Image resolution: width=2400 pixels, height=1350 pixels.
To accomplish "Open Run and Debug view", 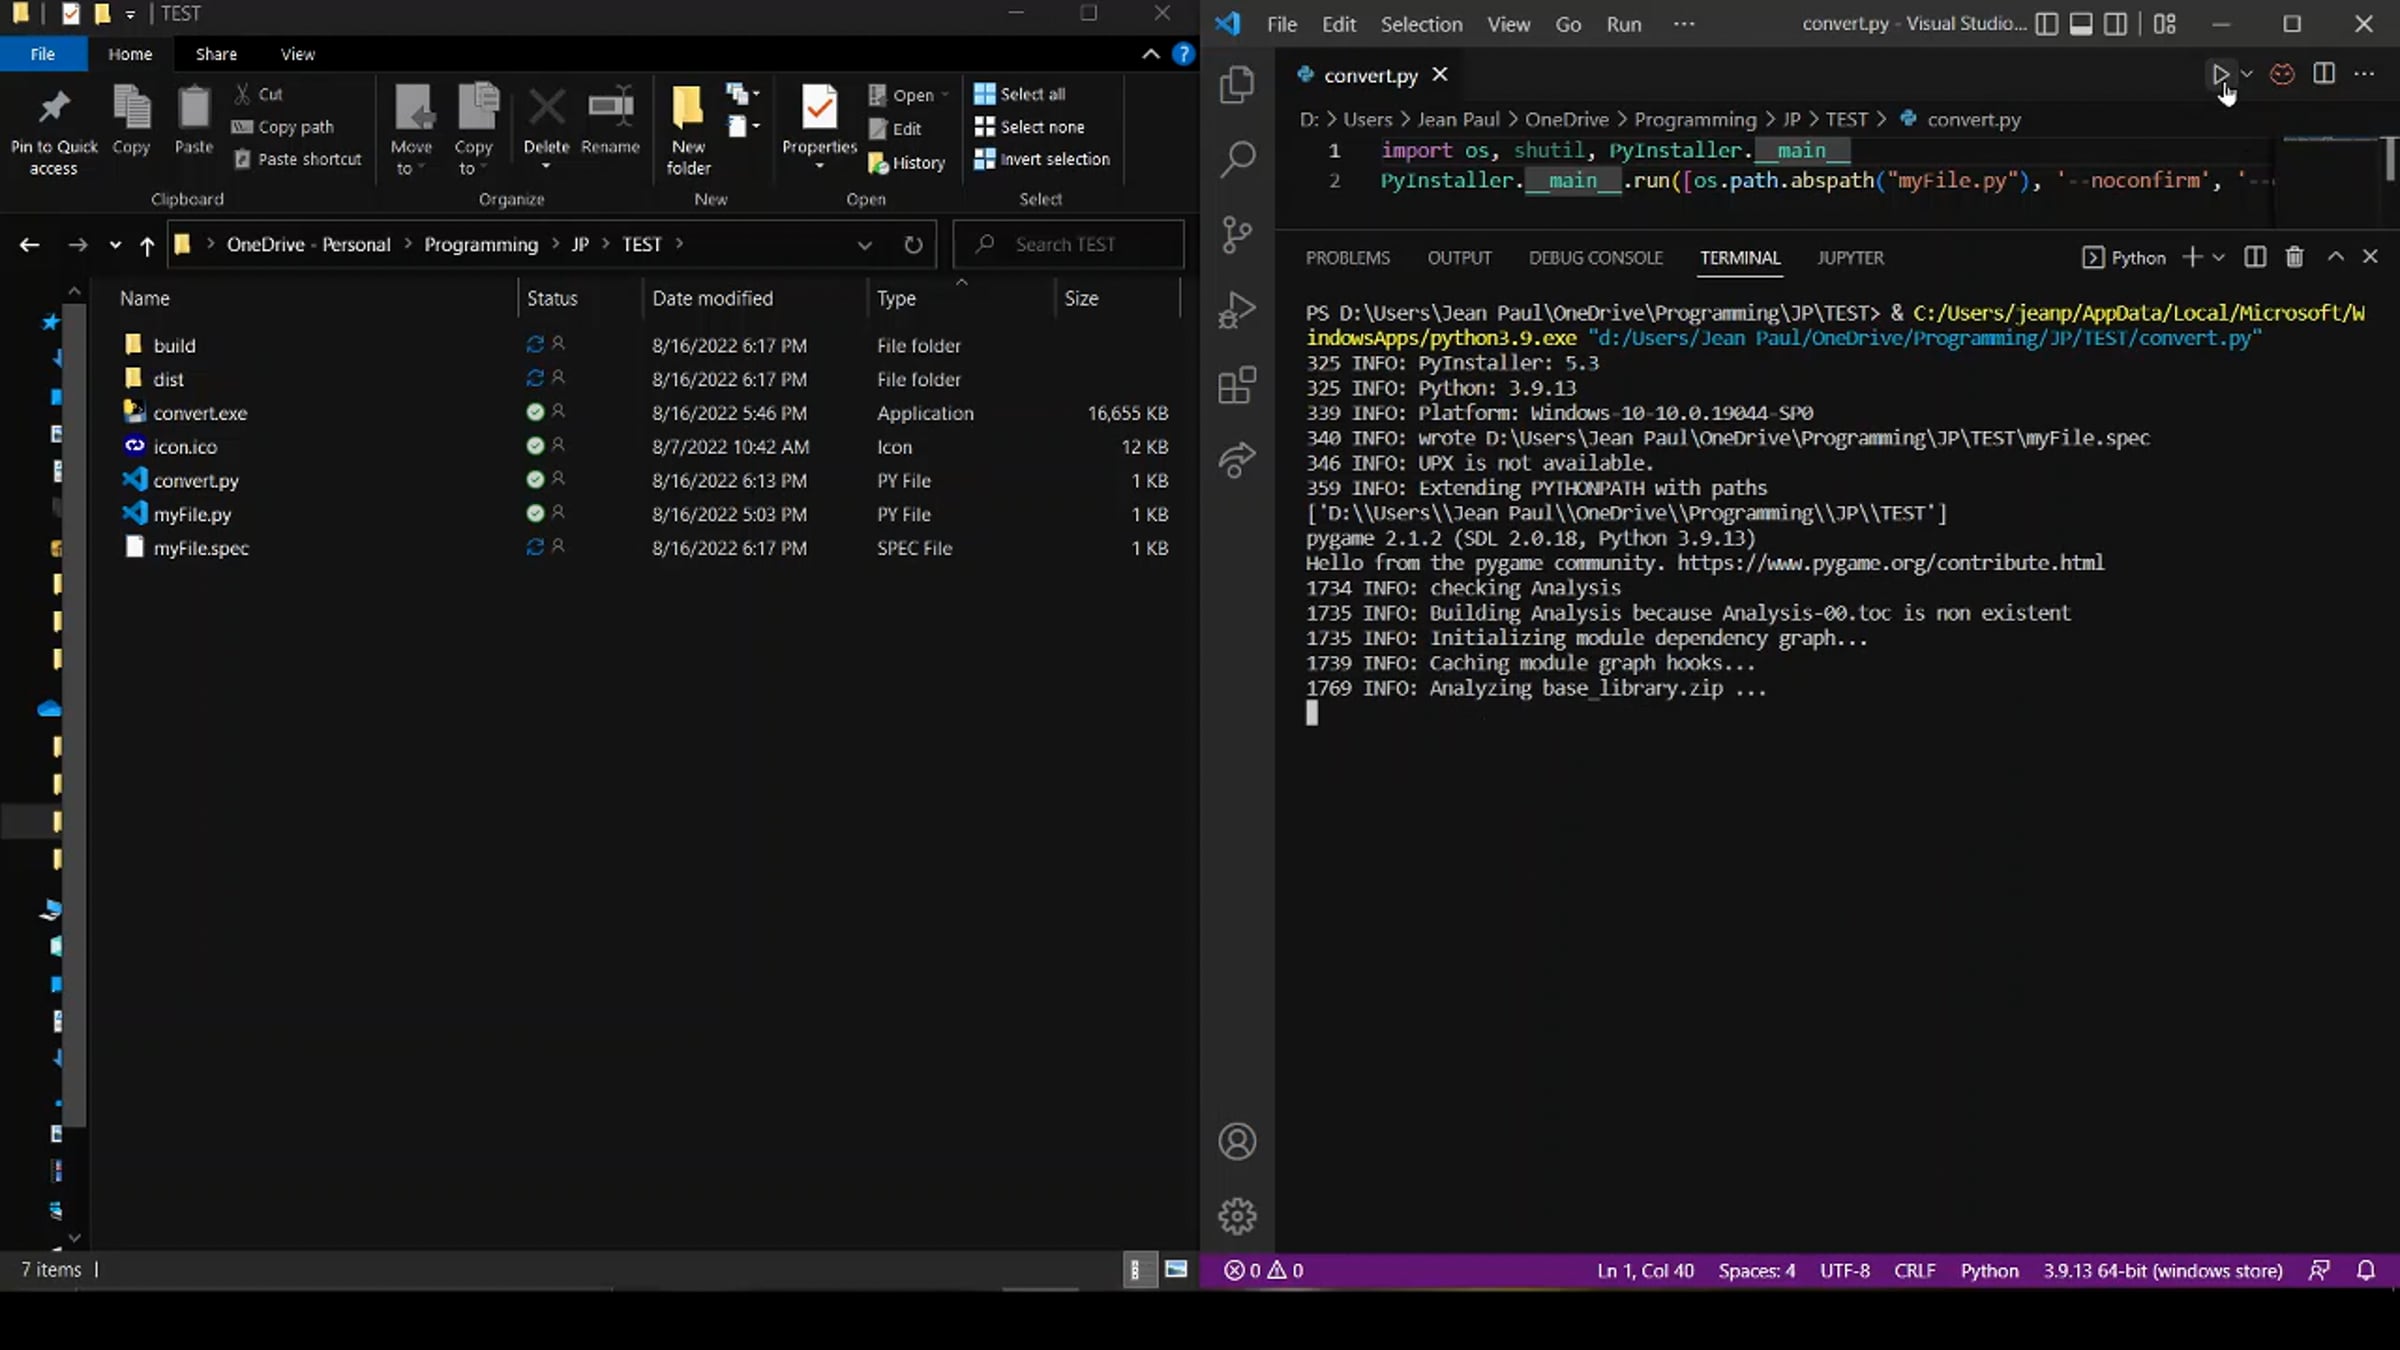I will pyautogui.click(x=1237, y=310).
